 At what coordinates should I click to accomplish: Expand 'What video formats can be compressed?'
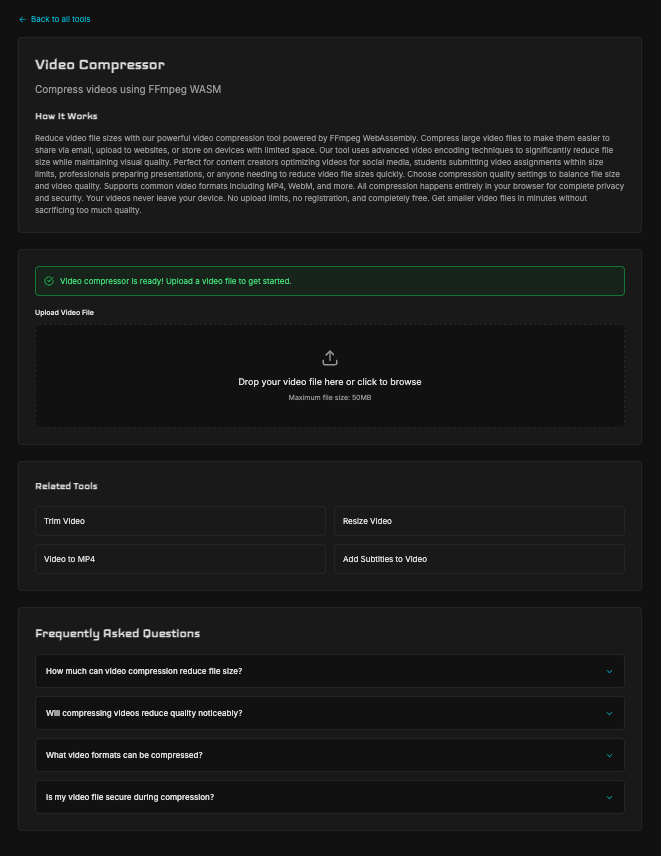coord(330,755)
